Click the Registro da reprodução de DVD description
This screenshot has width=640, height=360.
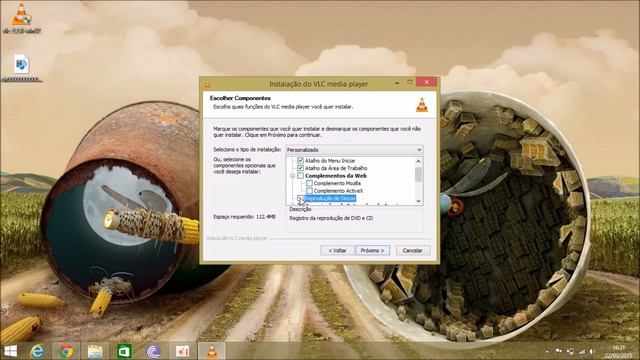[331, 218]
